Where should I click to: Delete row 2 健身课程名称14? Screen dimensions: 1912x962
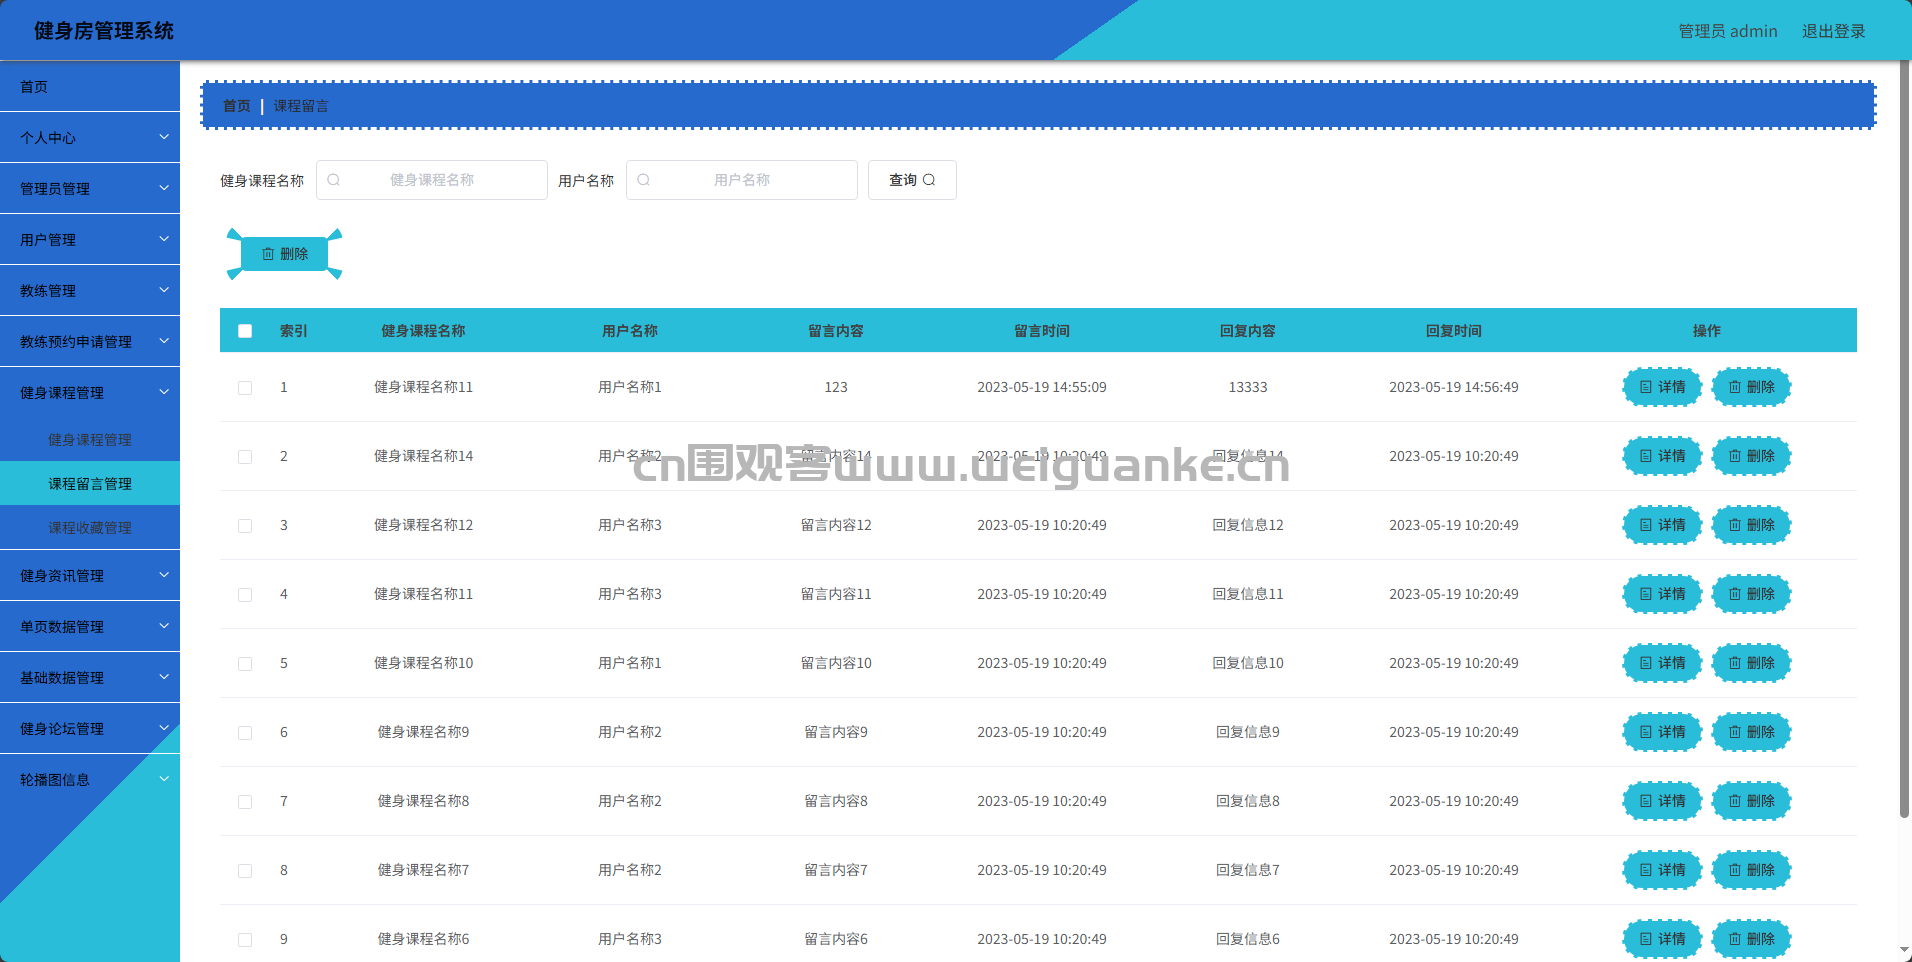pyautogui.click(x=1751, y=456)
